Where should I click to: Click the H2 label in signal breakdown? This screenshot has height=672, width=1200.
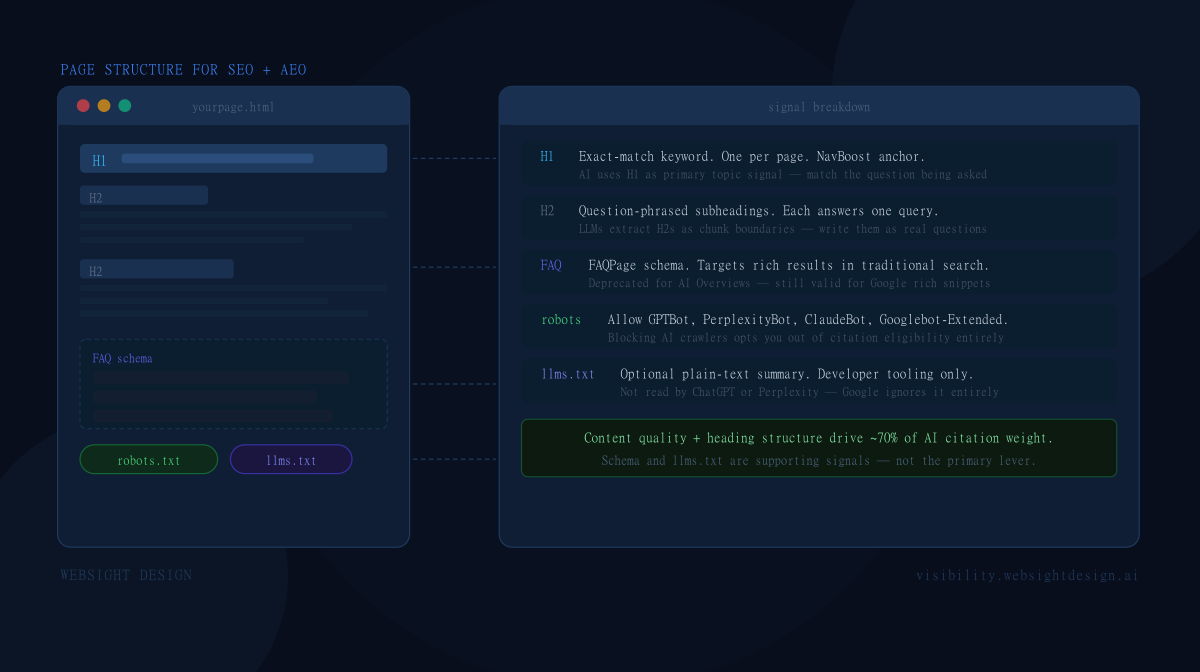point(547,211)
